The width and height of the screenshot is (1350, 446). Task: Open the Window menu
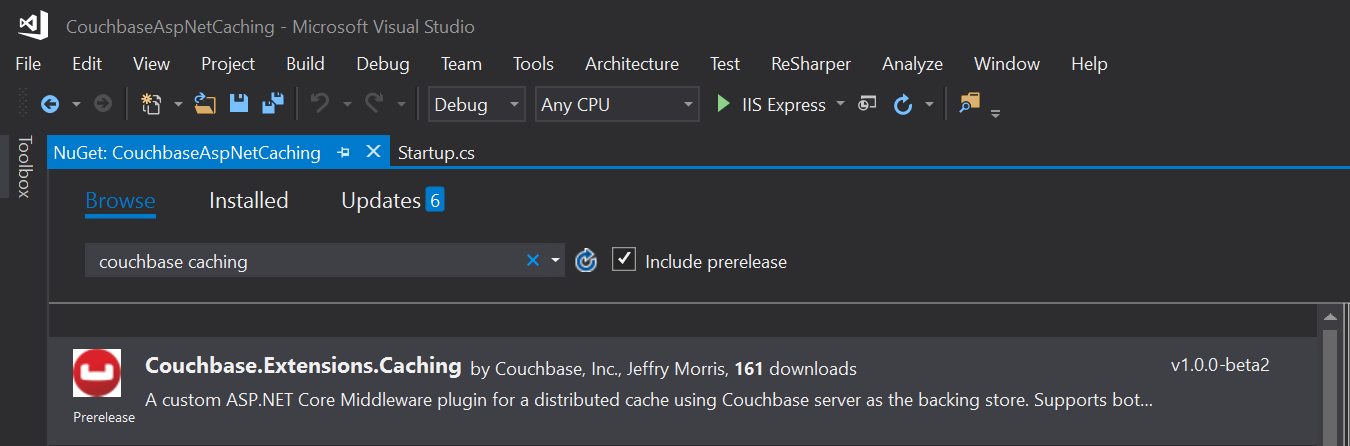1007,64
